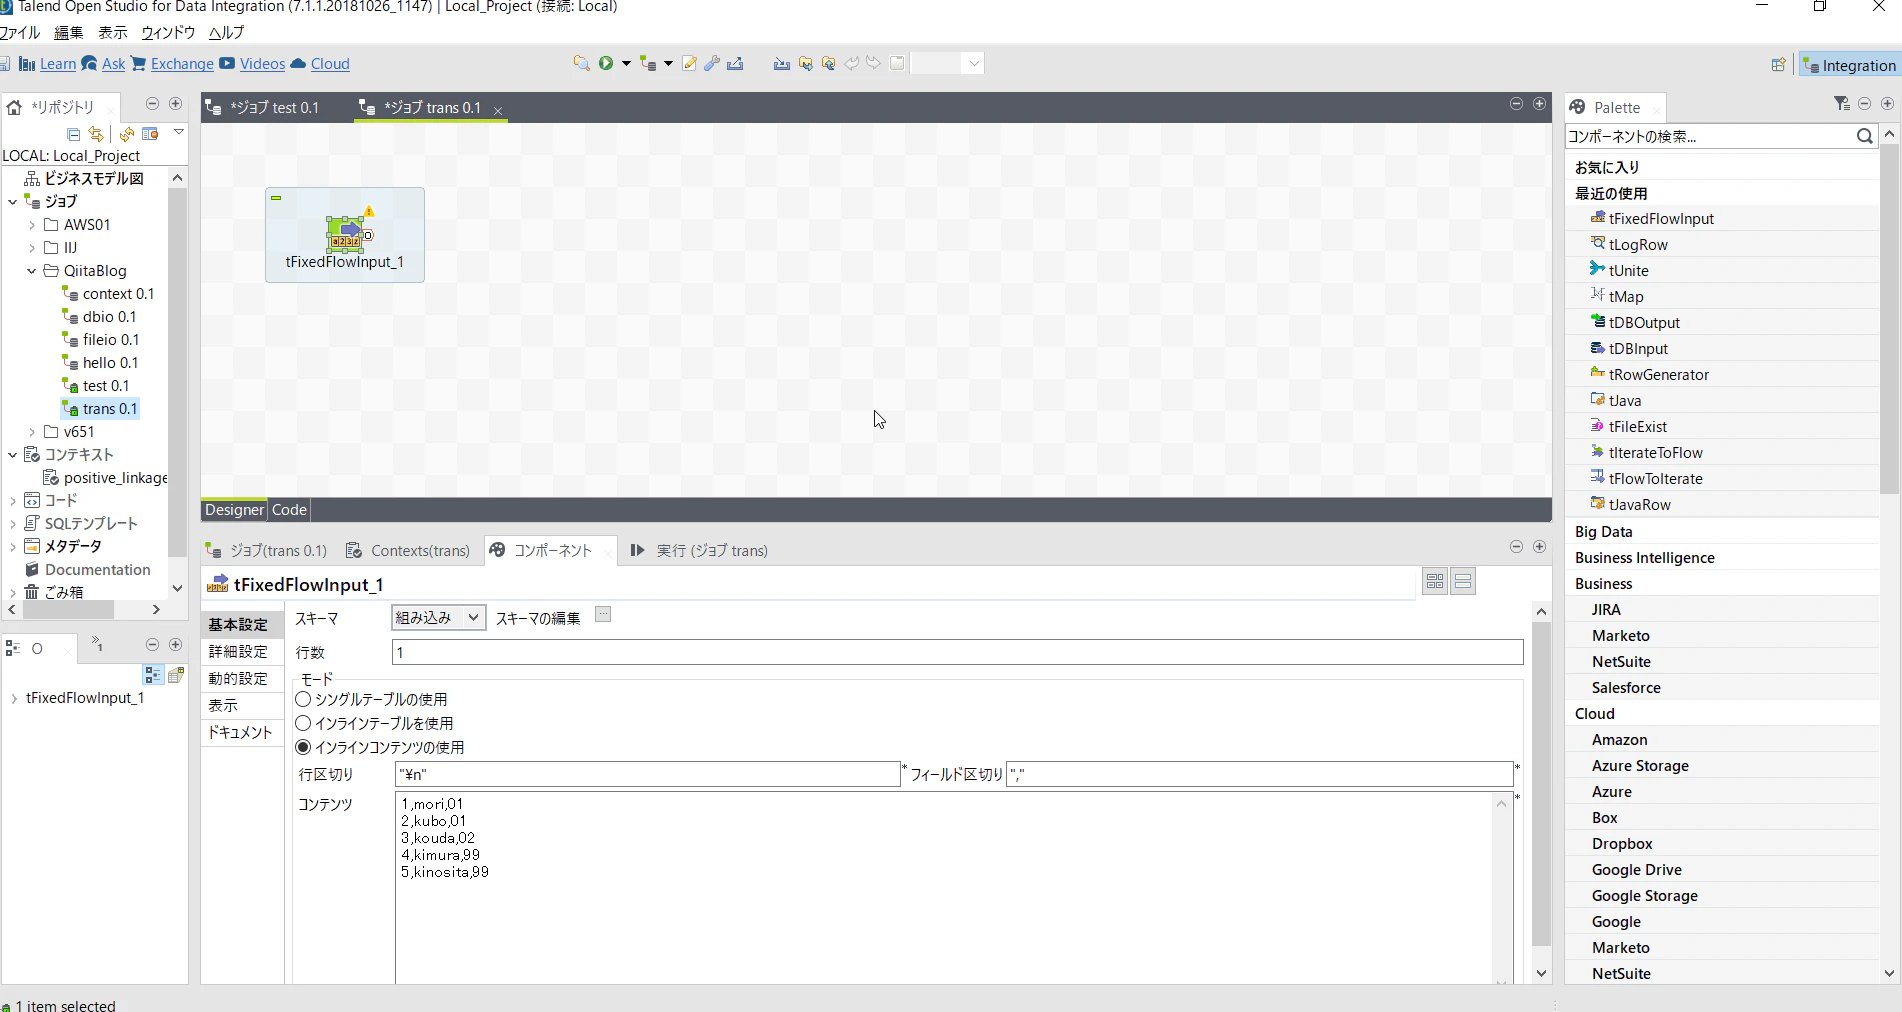Expand the v651 folder
The image size is (1902, 1012).
click(x=32, y=432)
